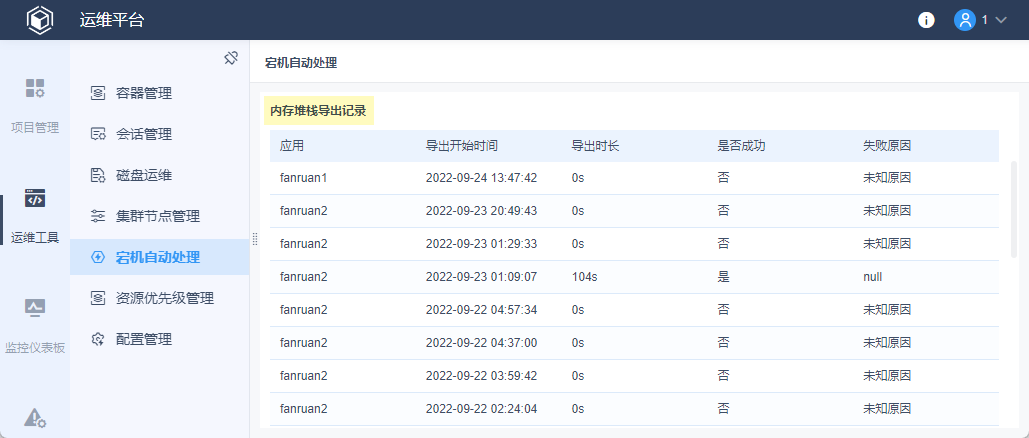Click the 应用 column header
The image size is (1029, 438).
[292, 146]
